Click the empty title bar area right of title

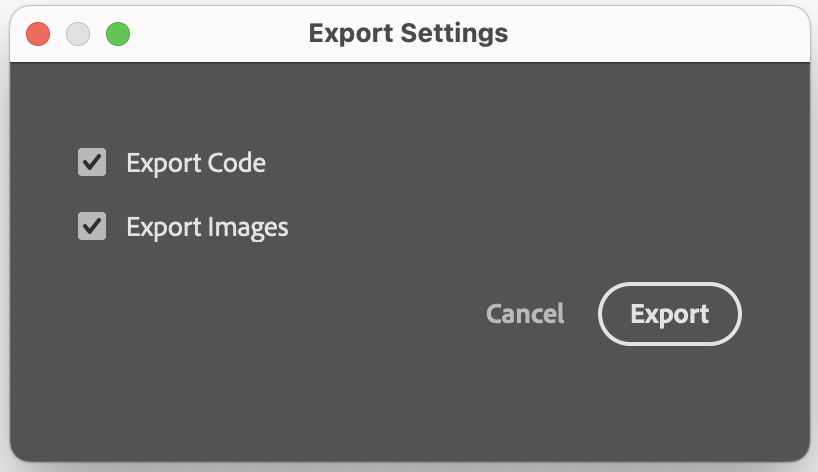[652, 34]
